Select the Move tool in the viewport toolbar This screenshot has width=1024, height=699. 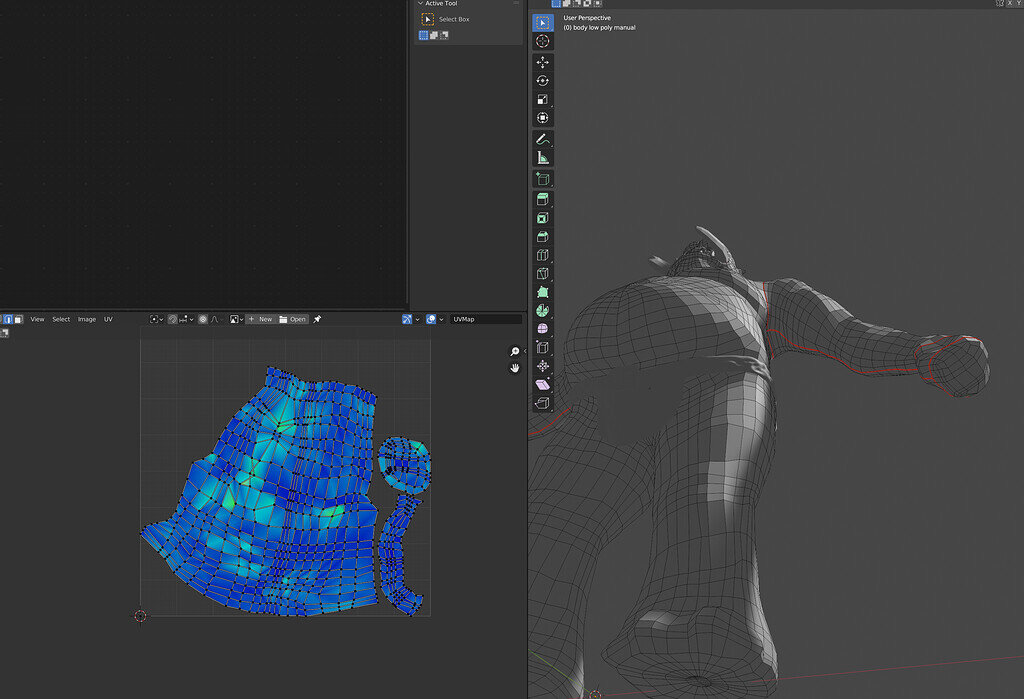[543, 62]
